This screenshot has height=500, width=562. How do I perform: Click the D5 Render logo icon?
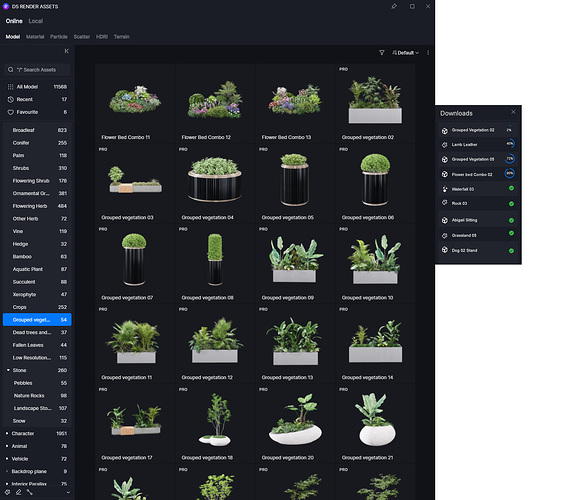[x=6, y=6]
